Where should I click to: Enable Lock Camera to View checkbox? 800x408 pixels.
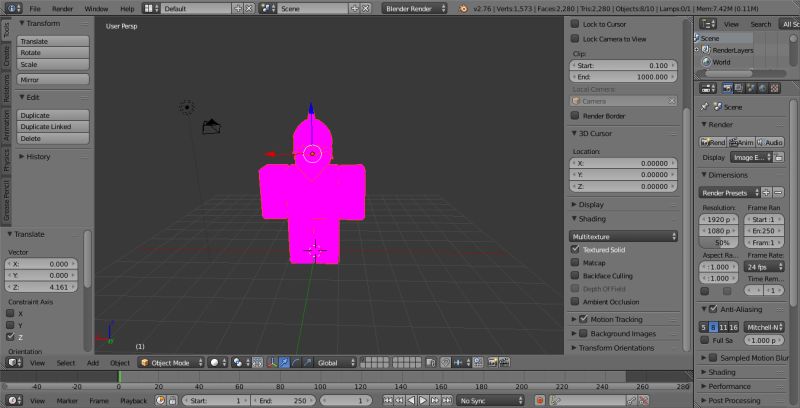[x=575, y=39]
